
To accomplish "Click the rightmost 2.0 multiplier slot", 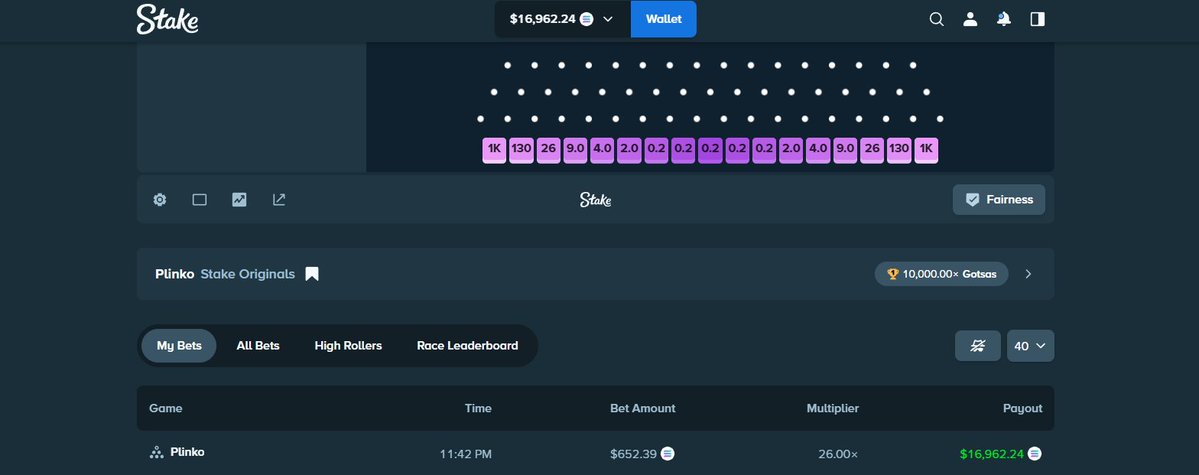I will coord(791,150).
